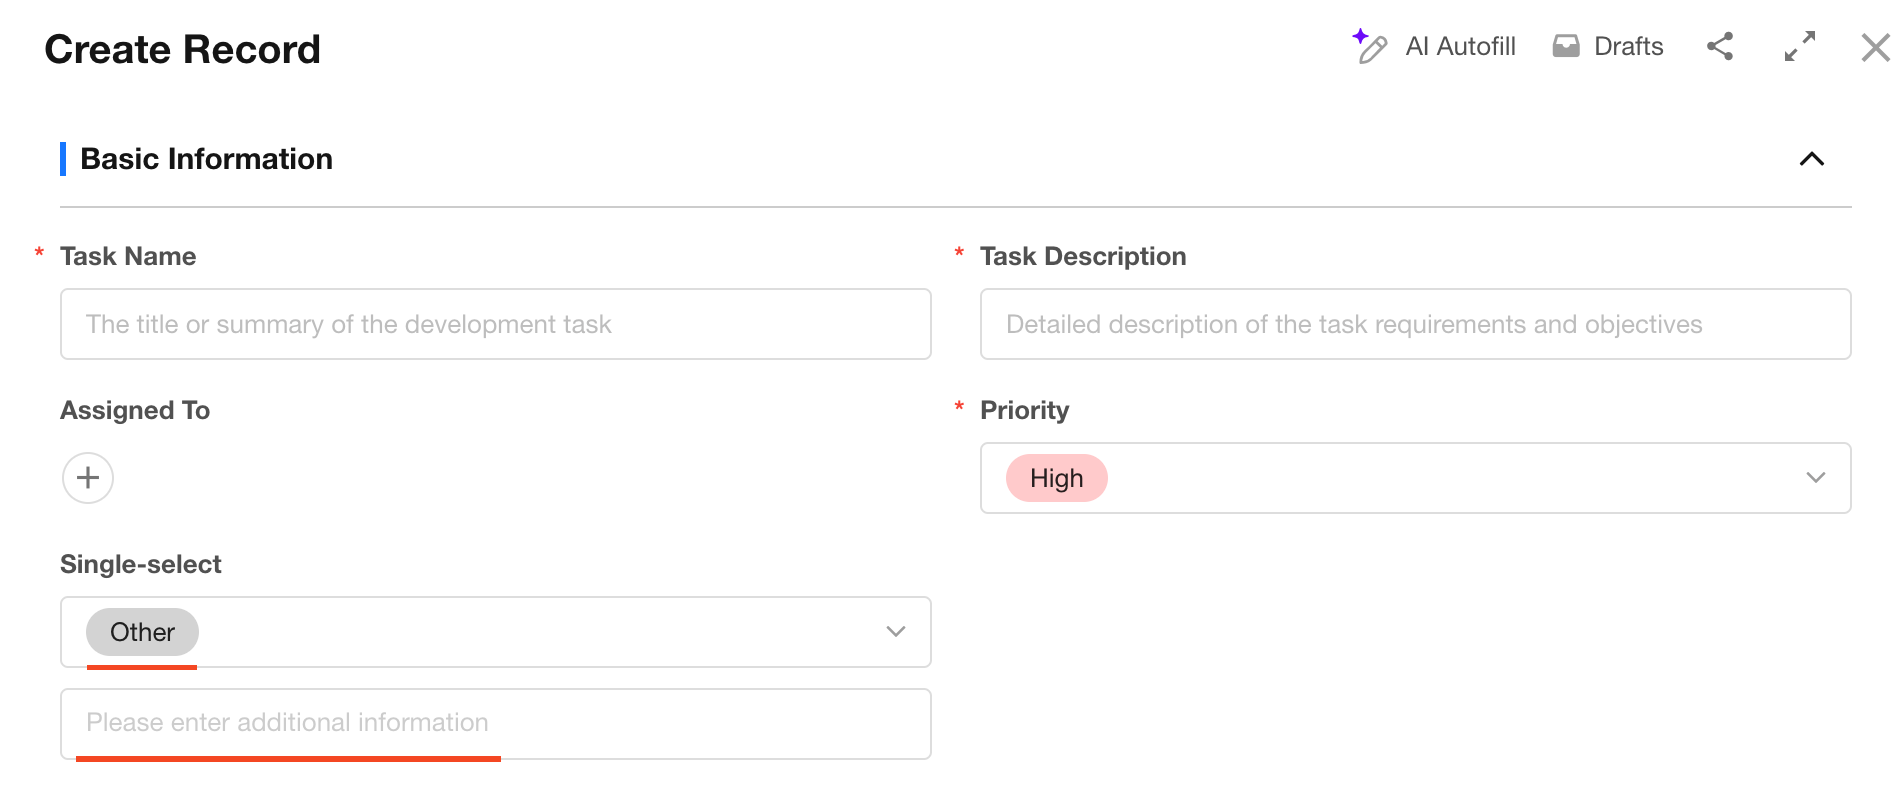Viewport: 1900px width, 796px height.
Task: Expand the dialog to full screen
Action: (x=1800, y=46)
